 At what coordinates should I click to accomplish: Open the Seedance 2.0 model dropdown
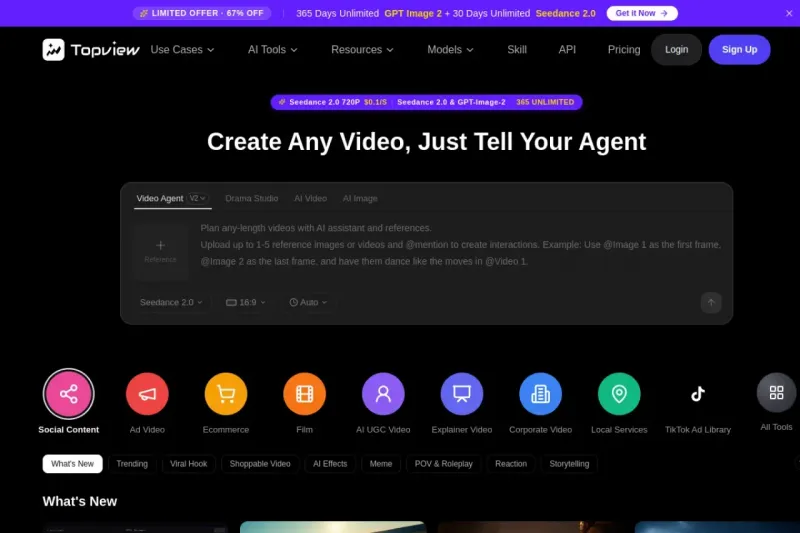[x=171, y=302]
